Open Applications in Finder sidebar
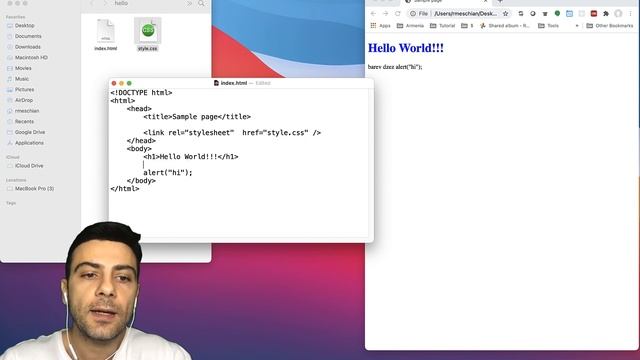This screenshot has width=640, height=360. pos(29,143)
